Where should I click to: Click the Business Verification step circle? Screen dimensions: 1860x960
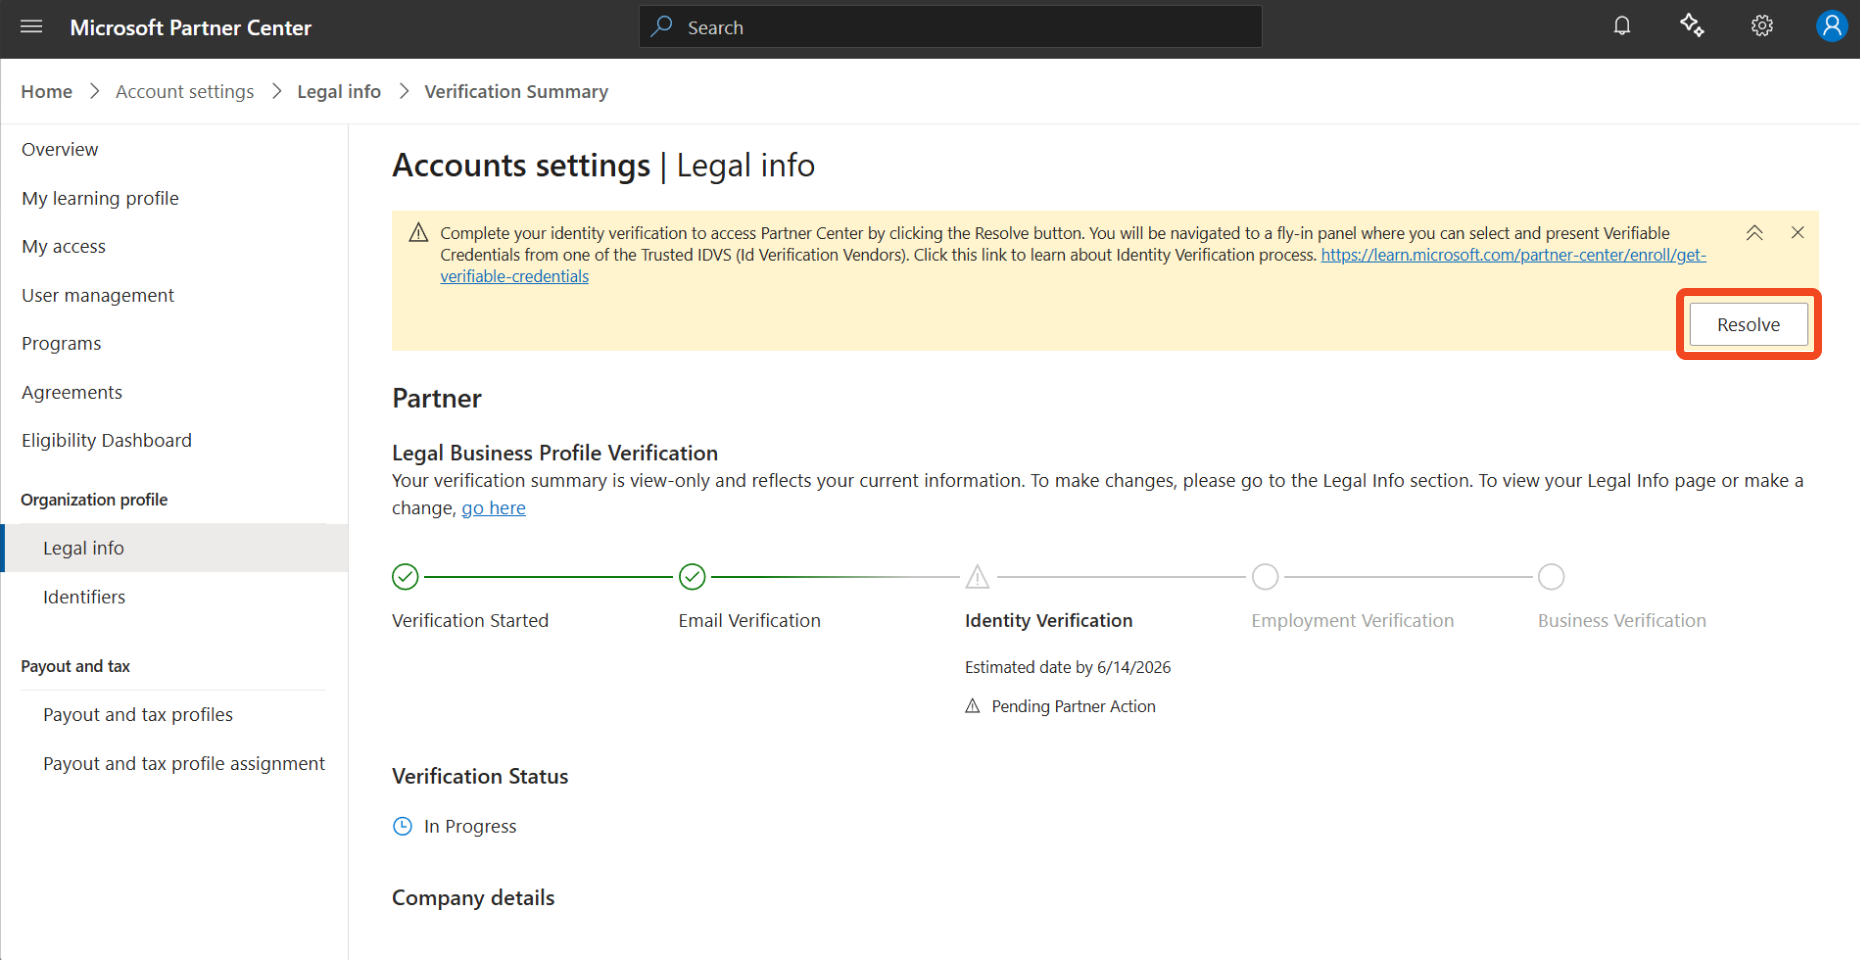[x=1551, y=577]
